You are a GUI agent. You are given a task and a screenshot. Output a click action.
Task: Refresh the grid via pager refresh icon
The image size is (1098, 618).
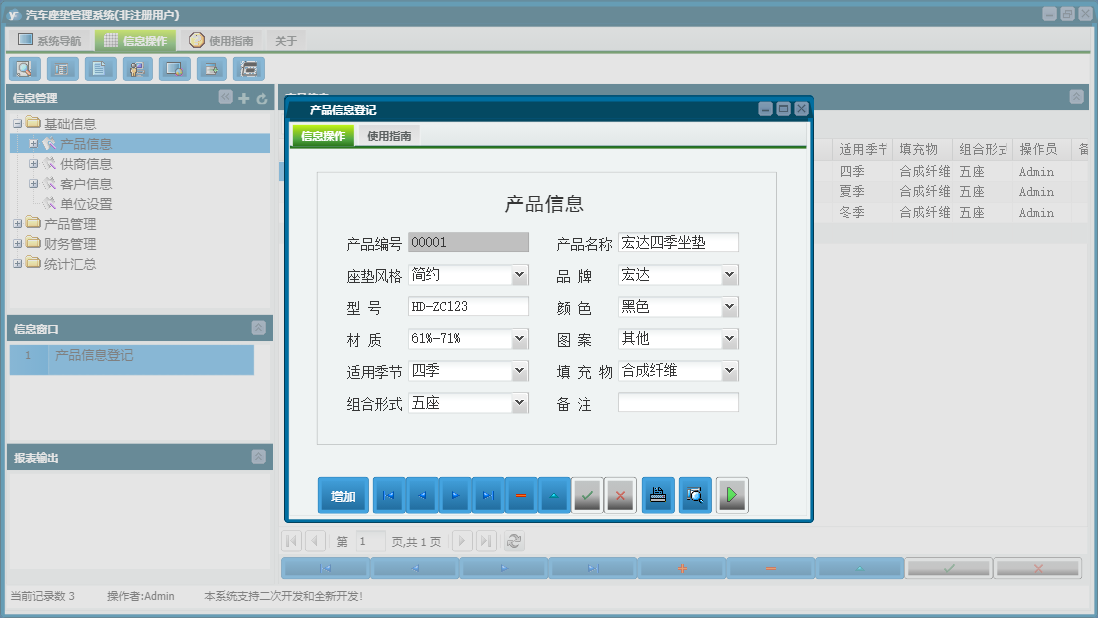[514, 541]
